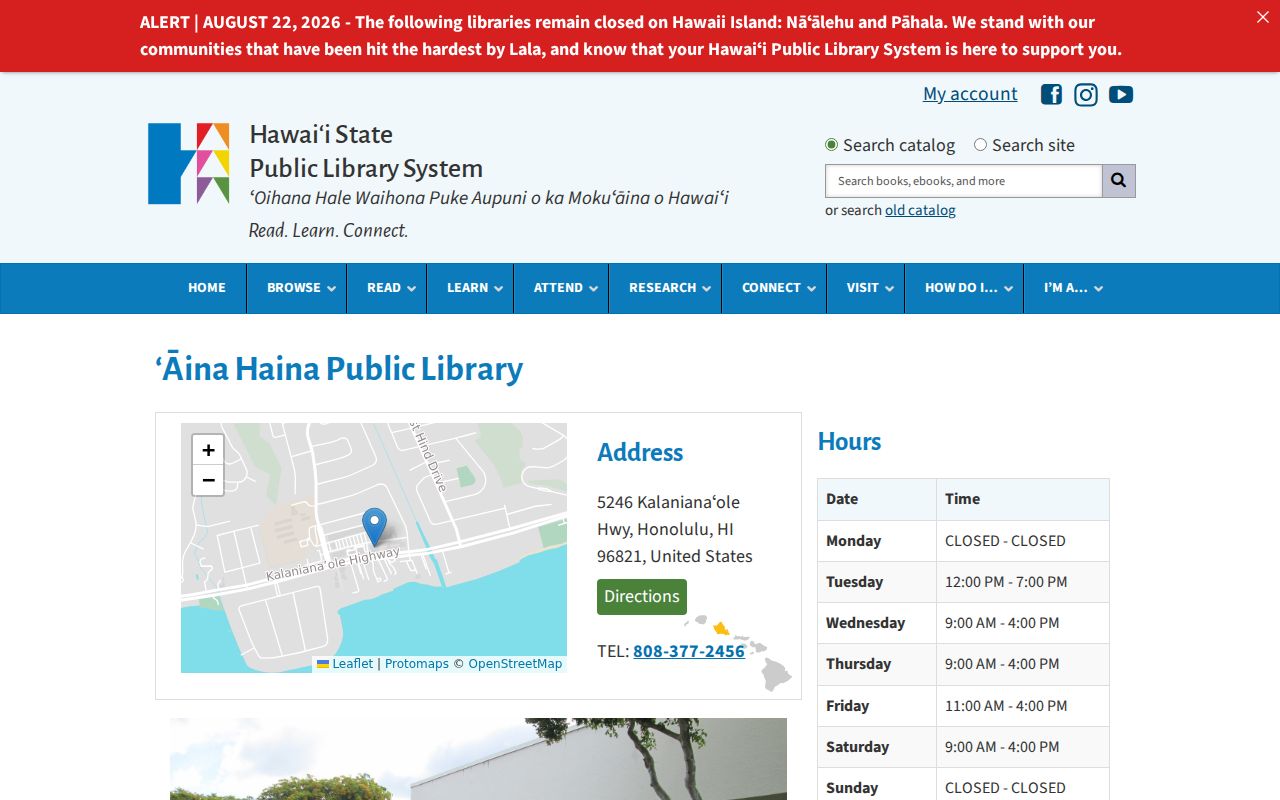This screenshot has width=1280, height=800.
Task: Click the Hours section heading
Action: (x=849, y=442)
